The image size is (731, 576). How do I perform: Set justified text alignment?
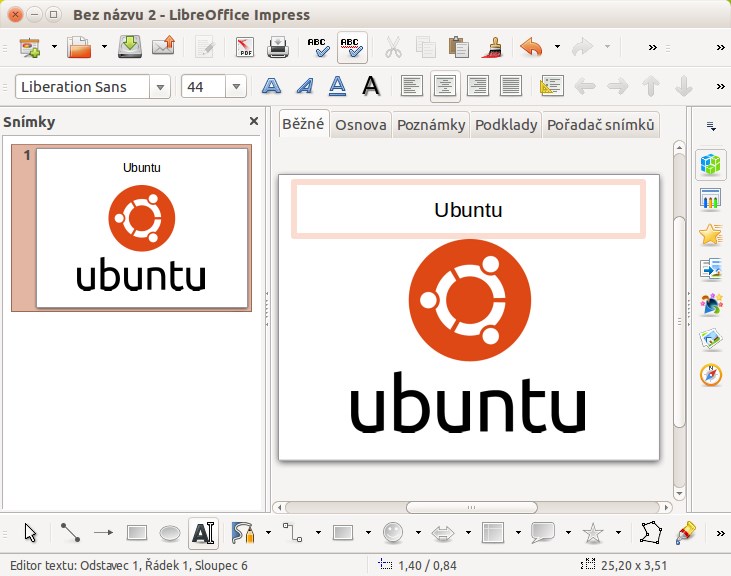click(511, 86)
